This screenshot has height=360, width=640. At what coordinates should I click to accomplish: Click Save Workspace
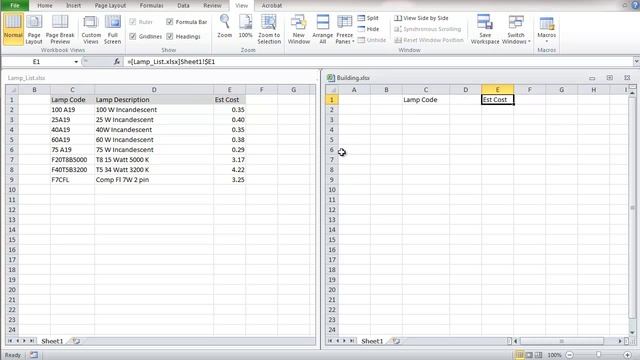(x=485, y=28)
